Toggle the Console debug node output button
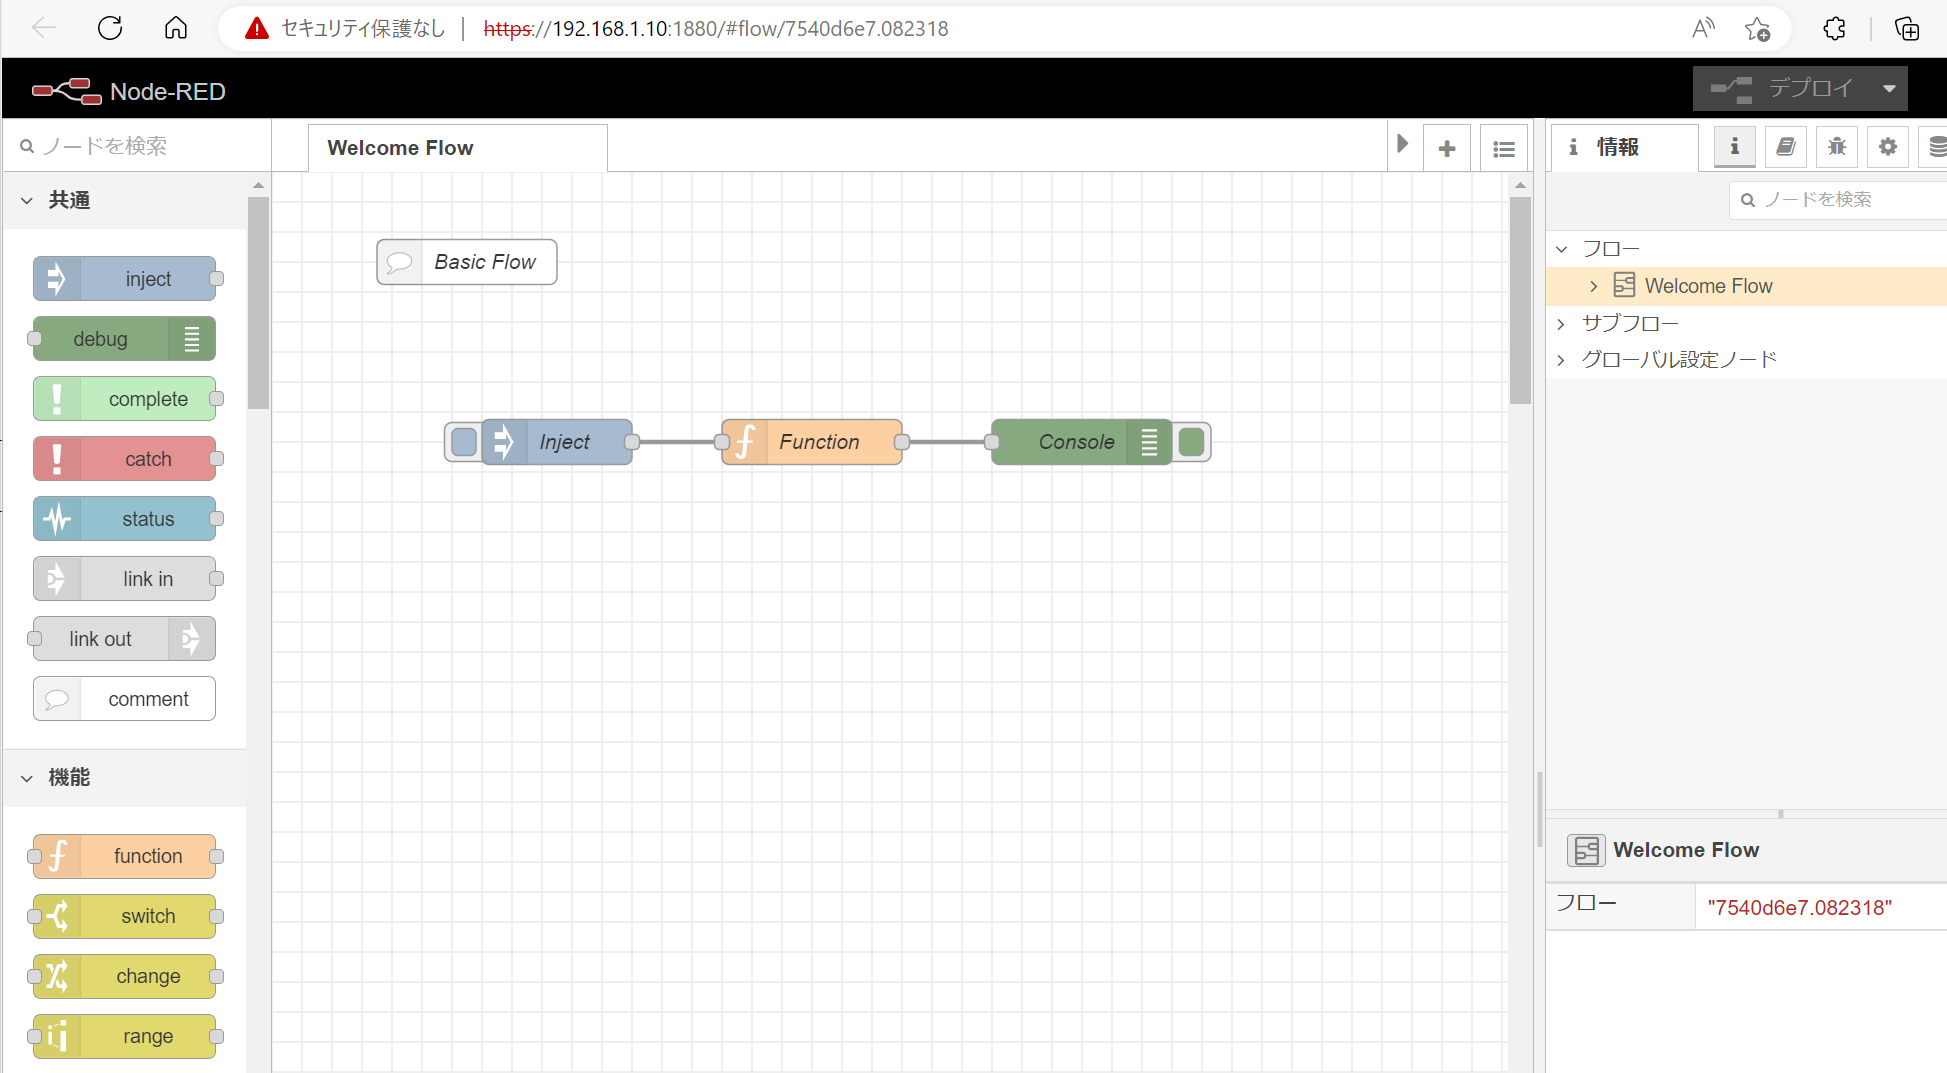 (1191, 442)
